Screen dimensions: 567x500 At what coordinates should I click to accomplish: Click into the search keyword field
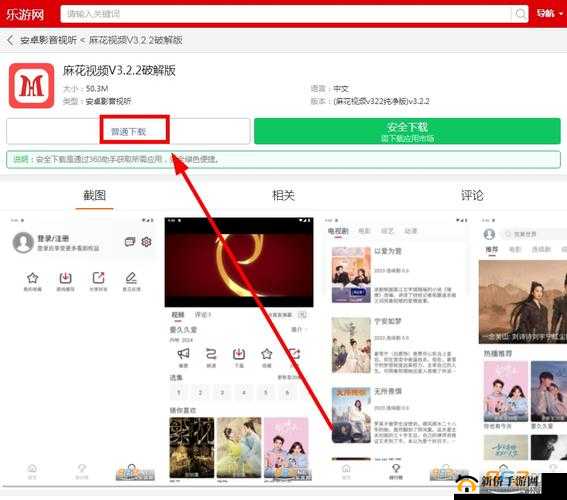tap(286, 14)
